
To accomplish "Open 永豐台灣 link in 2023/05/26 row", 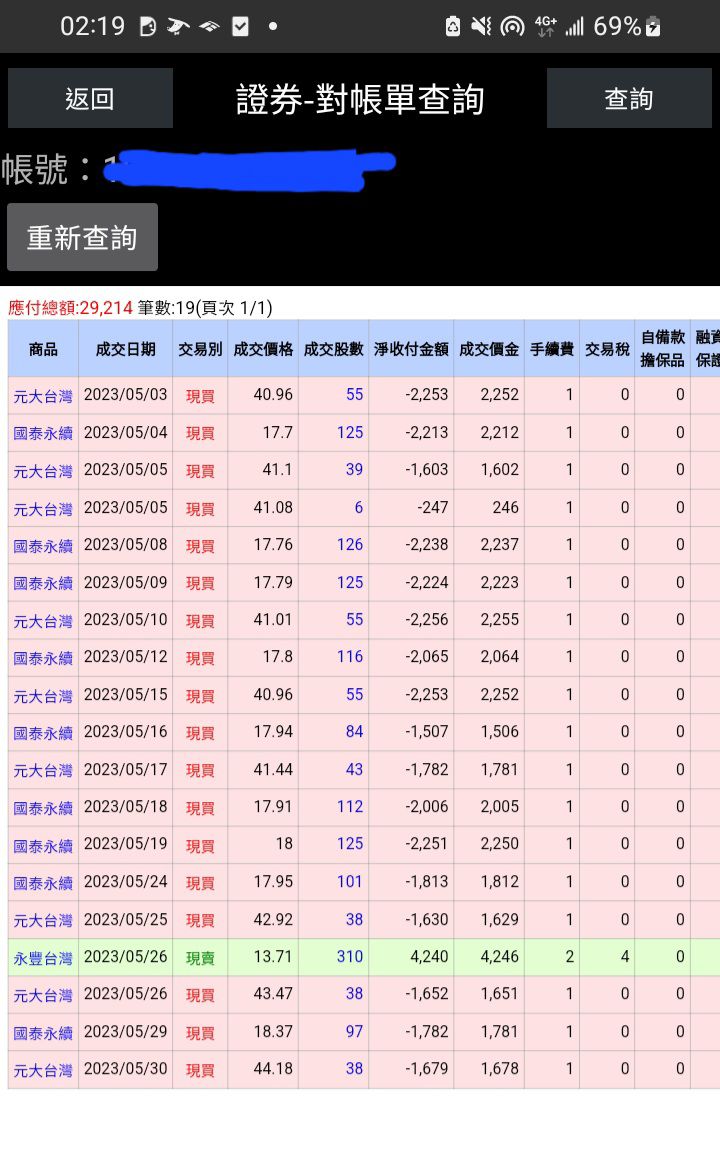I will coord(43,959).
